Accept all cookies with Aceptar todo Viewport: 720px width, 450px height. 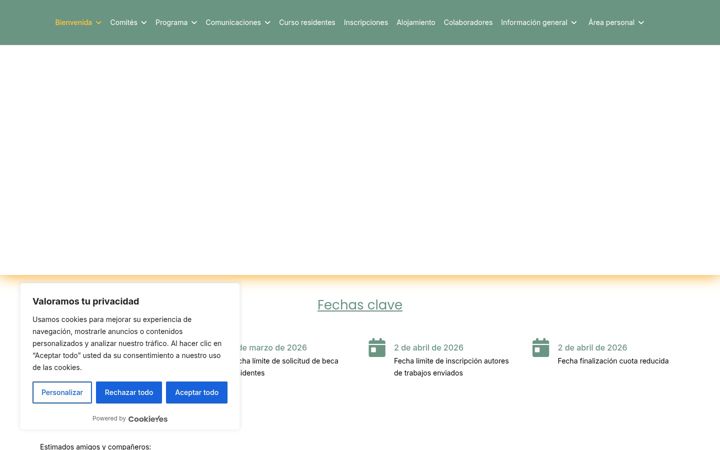pos(197,393)
